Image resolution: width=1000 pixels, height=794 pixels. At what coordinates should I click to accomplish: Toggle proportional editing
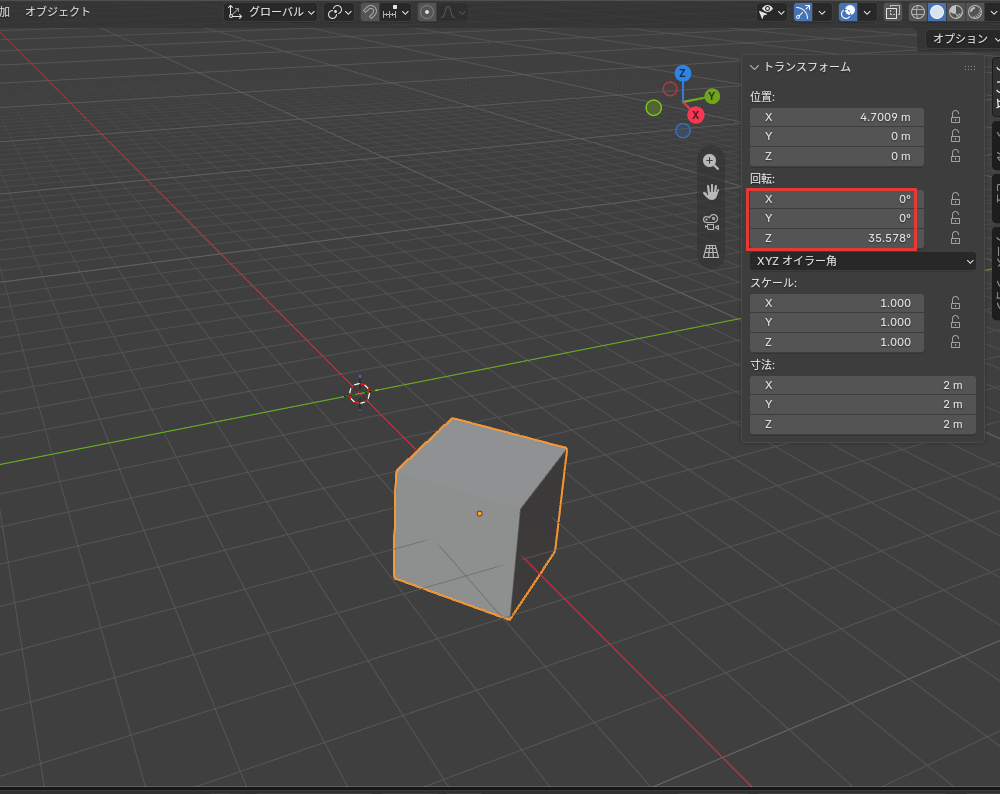pos(427,12)
